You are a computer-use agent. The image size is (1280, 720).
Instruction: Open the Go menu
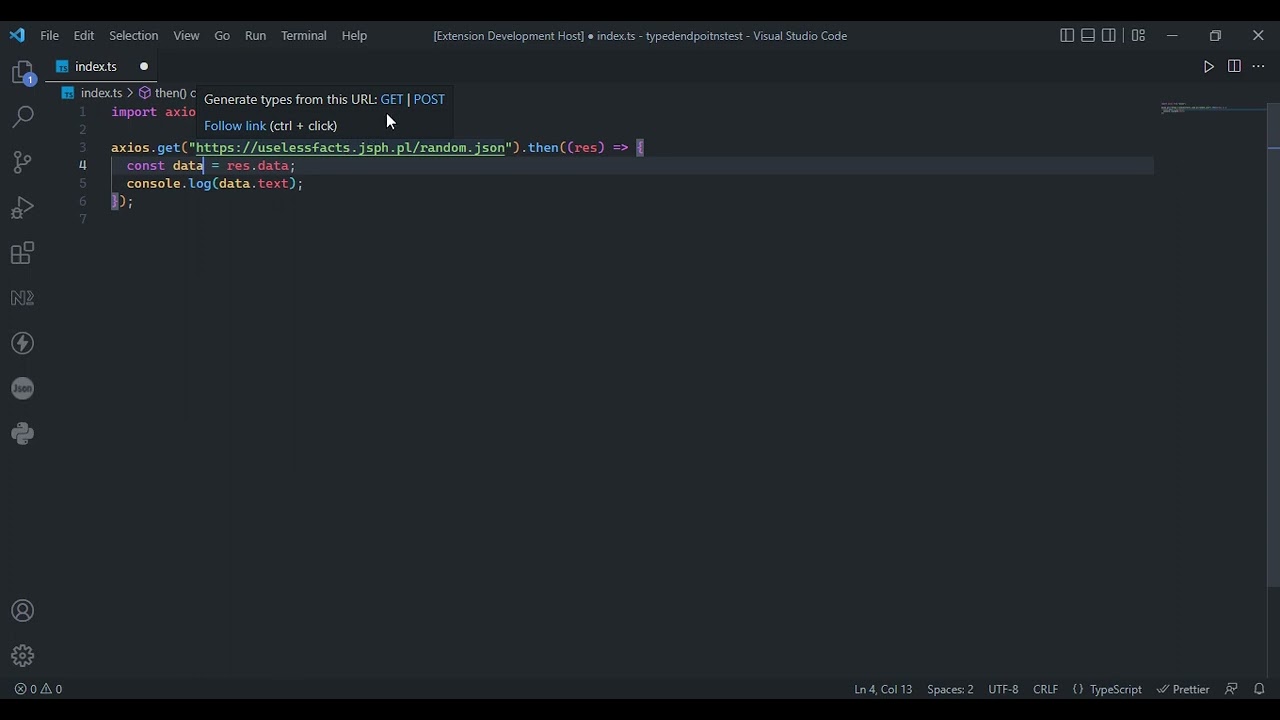pyautogui.click(x=222, y=35)
